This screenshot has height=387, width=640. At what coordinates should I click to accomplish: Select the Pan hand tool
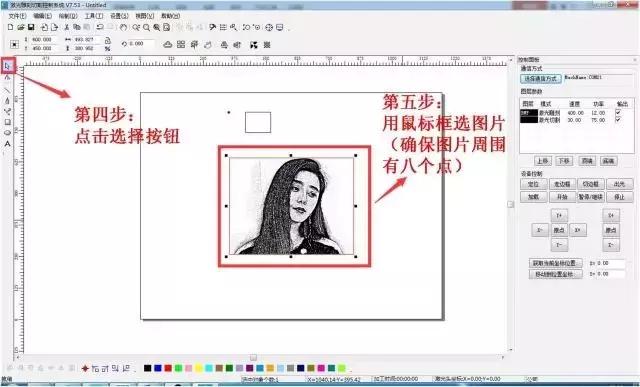(124, 27)
